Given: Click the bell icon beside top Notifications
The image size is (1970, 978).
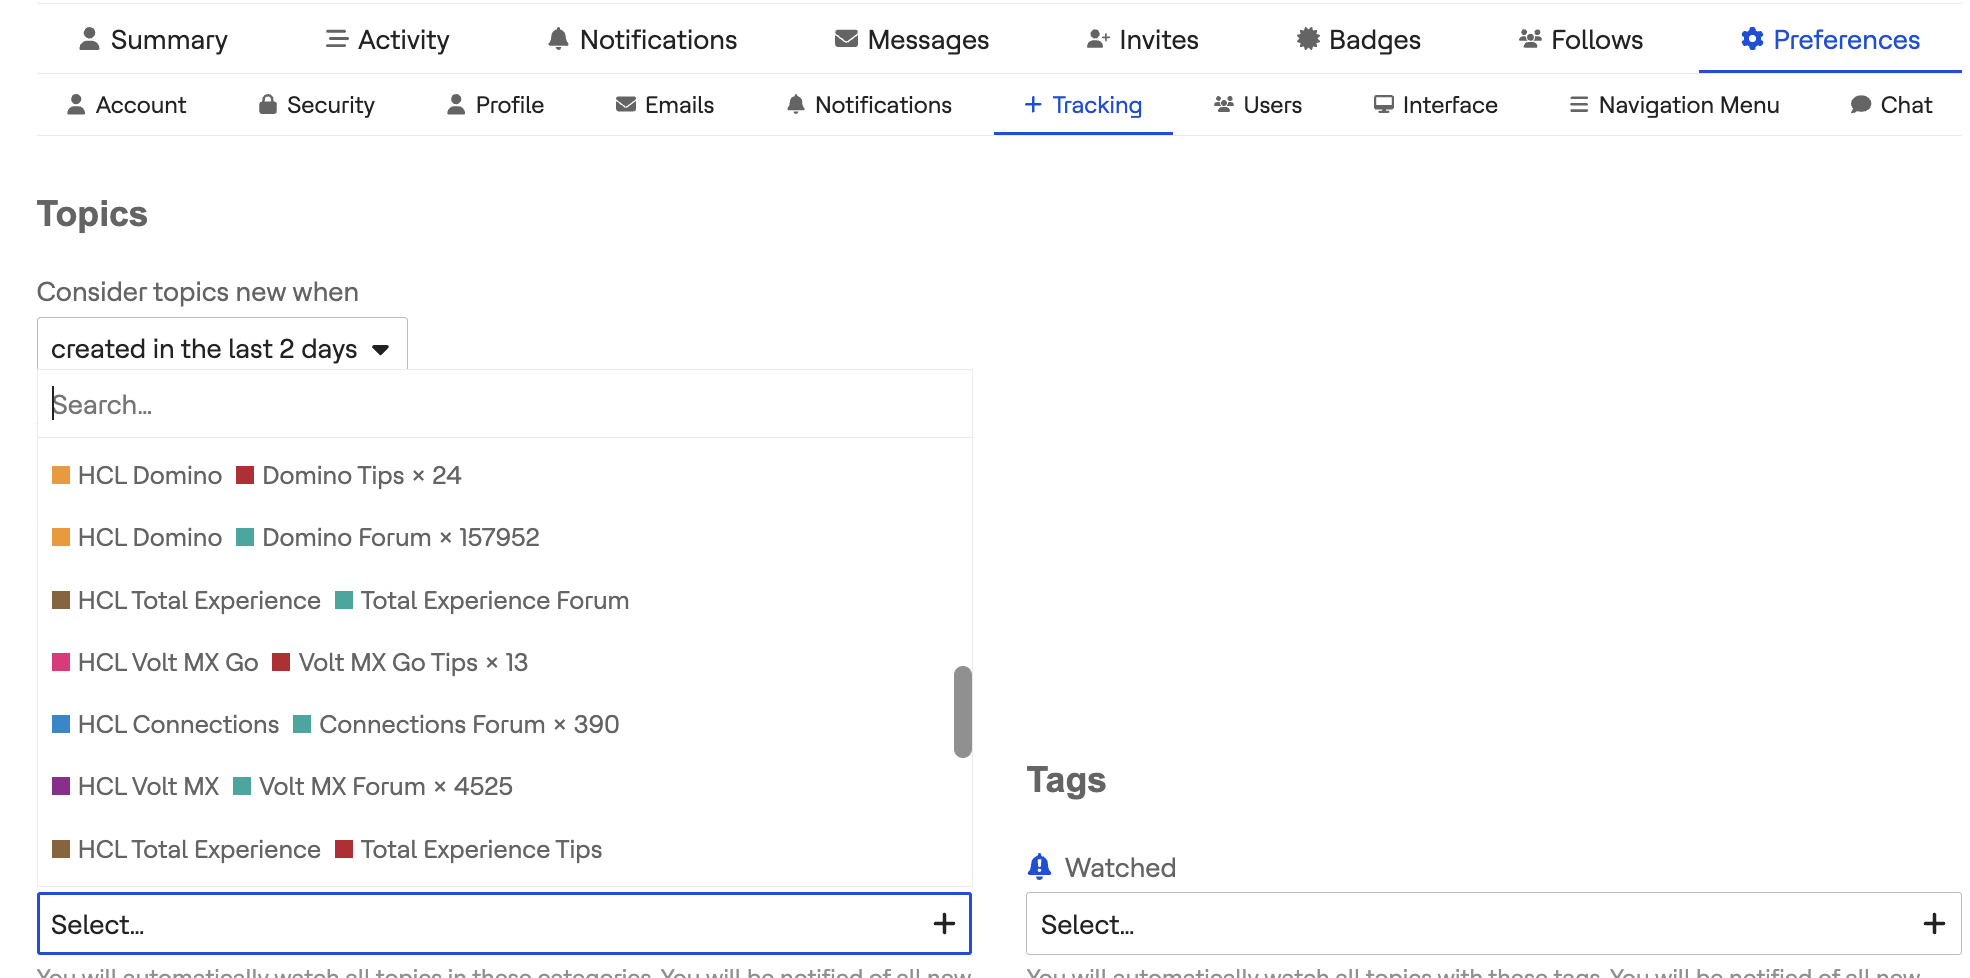Looking at the screenshot, I should point(558,39).
